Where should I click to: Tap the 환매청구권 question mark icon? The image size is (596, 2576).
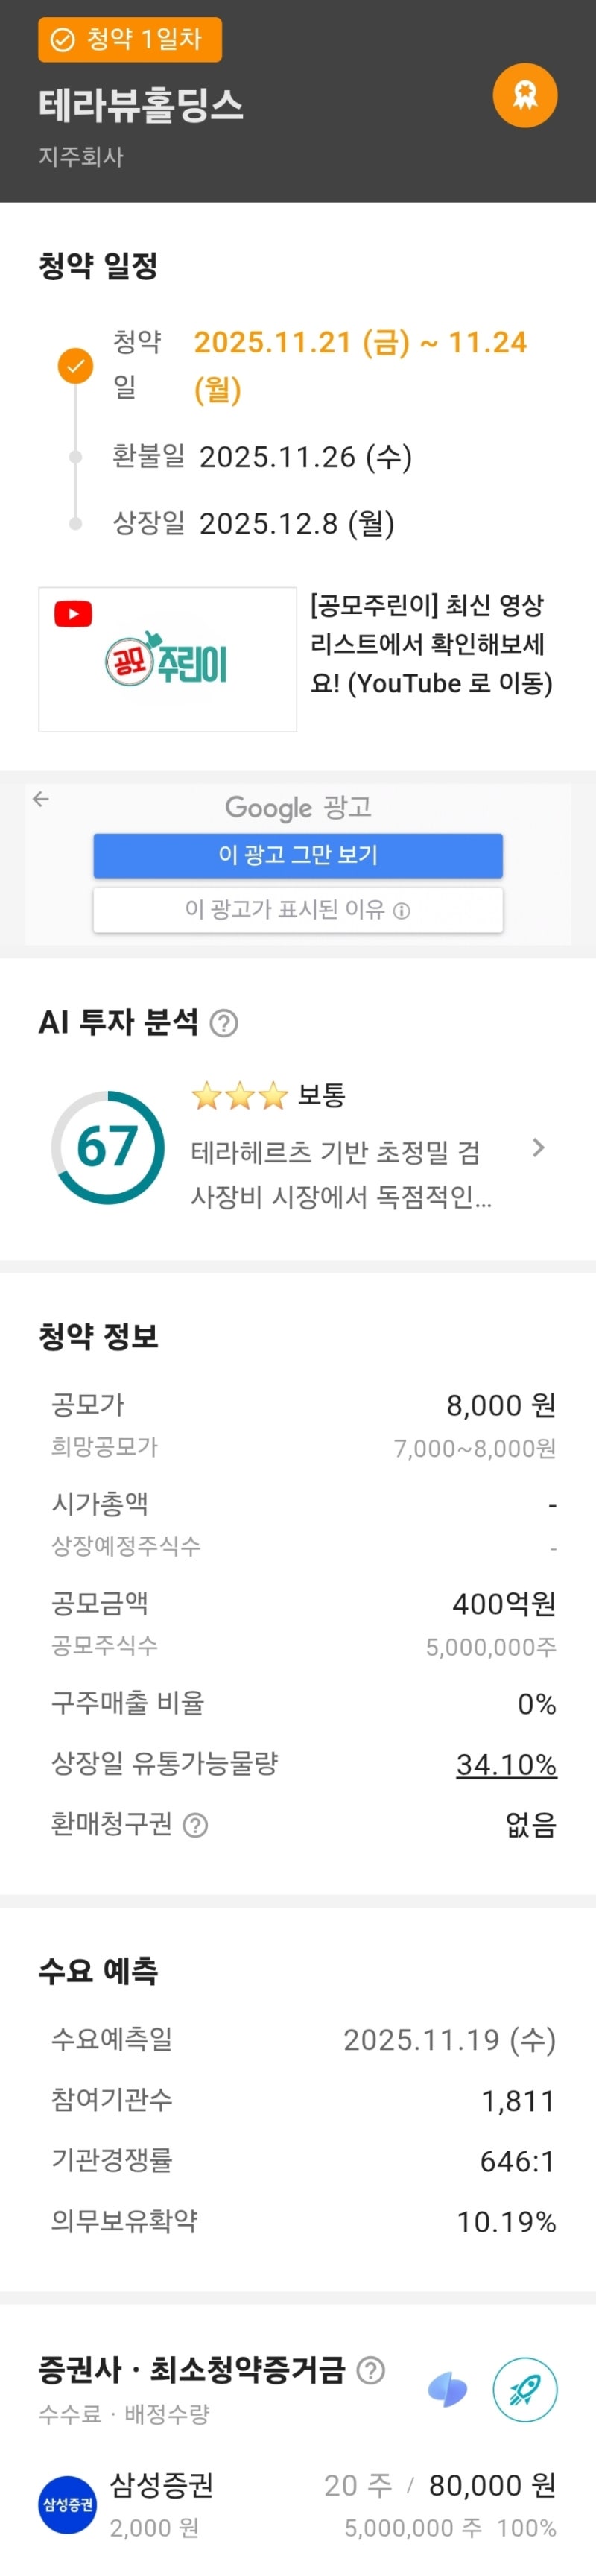pyautogui.click(x=196, y=1825)
